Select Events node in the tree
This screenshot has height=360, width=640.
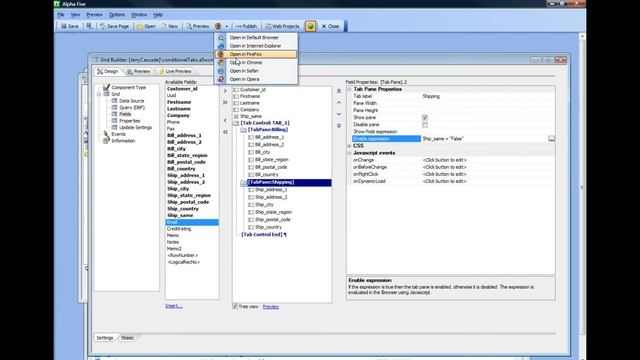118,134
